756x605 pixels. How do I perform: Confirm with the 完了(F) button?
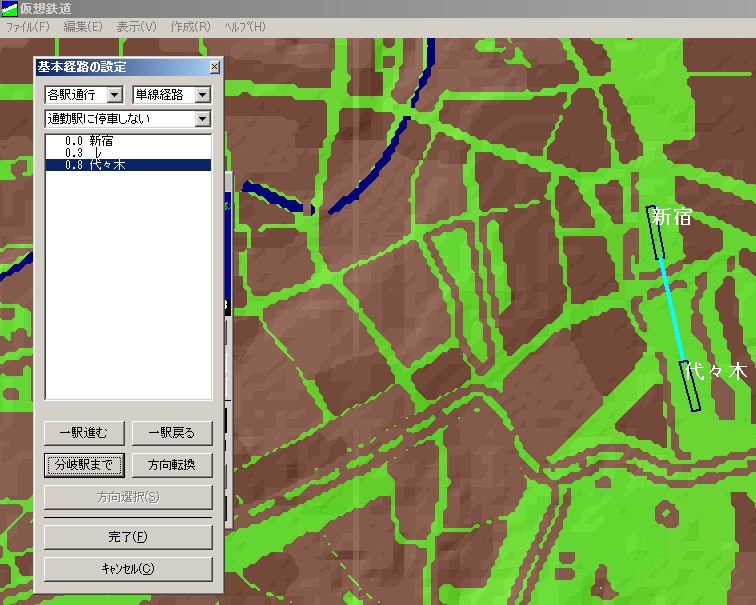(x=128, y=537)
